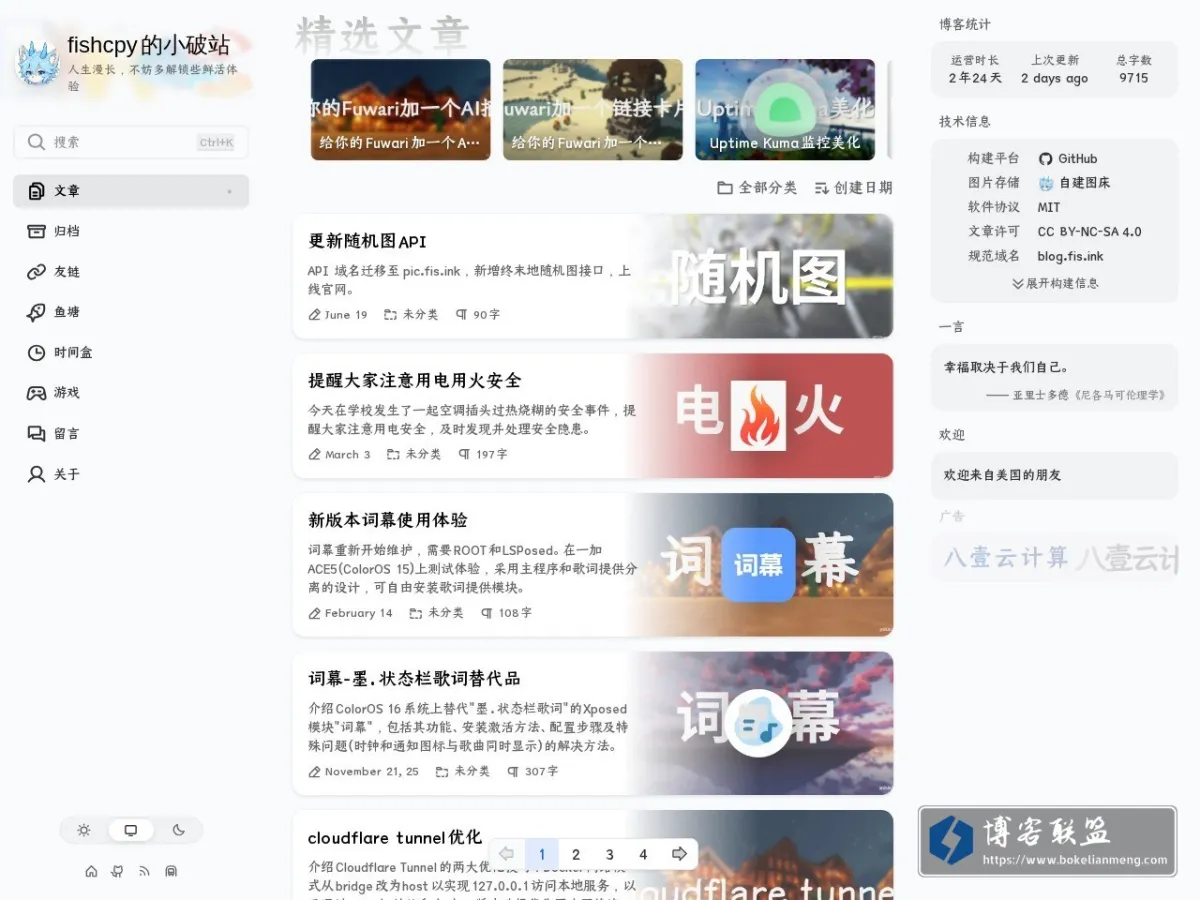1200x900 pixels.
Task: Open the 友链 links menu item
Action: pyautogui.click(x=131, y=272)
